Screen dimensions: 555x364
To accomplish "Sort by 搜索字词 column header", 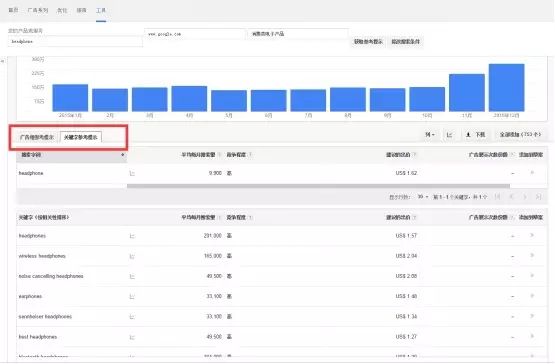I will (71, 155).
